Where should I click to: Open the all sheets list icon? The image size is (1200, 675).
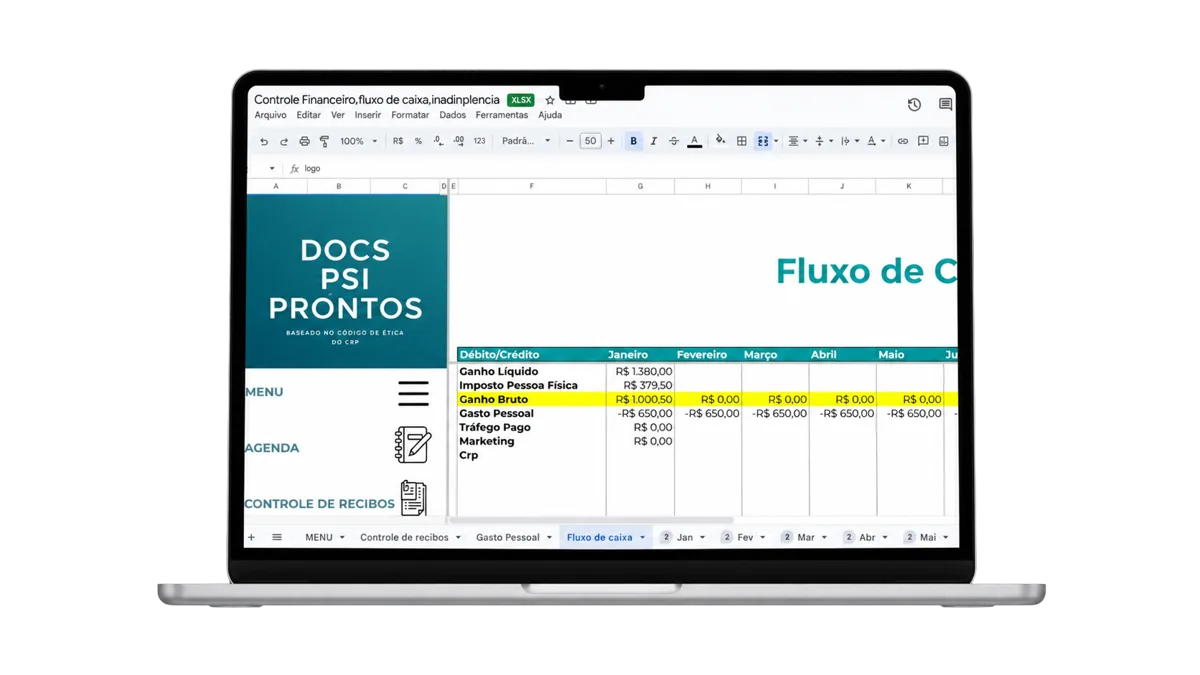click(277, 538)
